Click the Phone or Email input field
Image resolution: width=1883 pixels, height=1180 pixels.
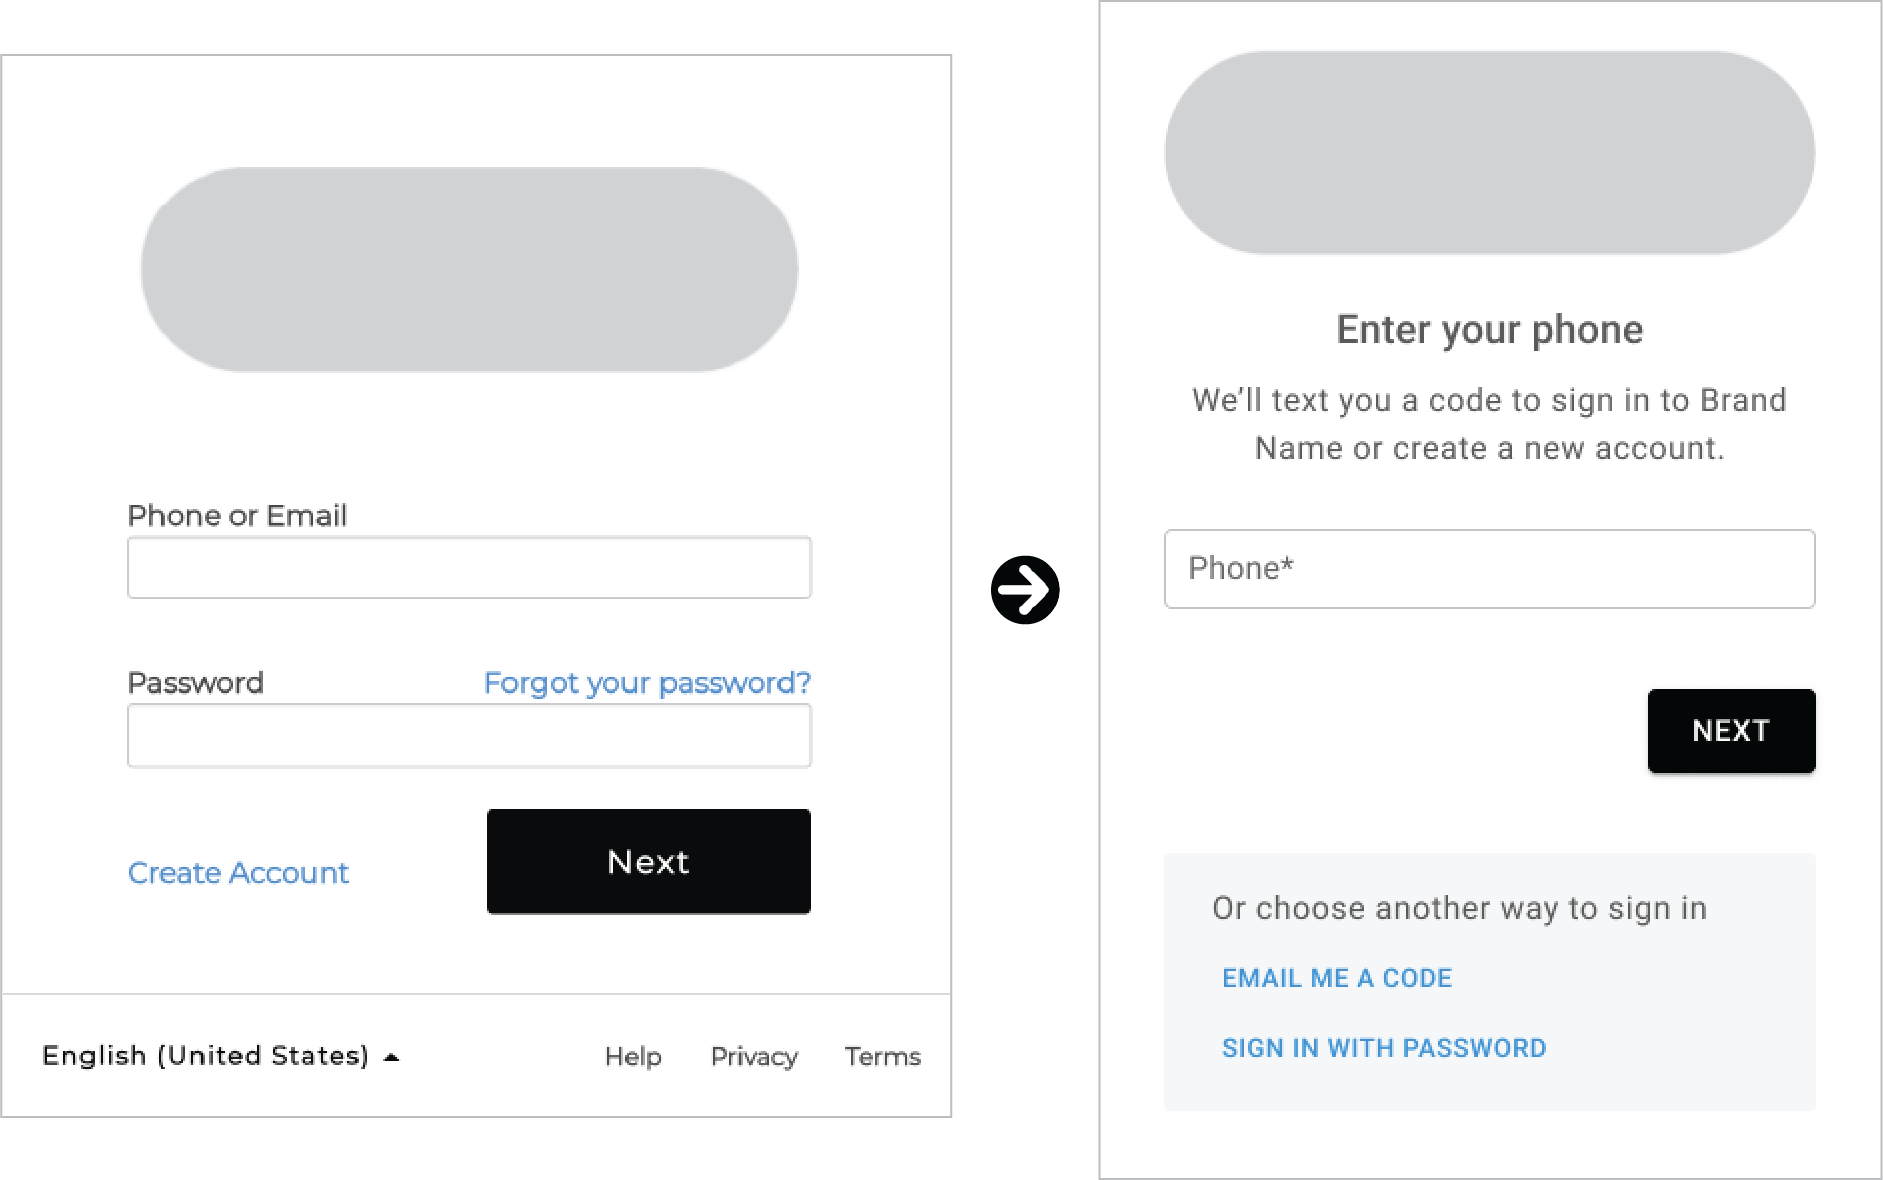pos(468,567)
